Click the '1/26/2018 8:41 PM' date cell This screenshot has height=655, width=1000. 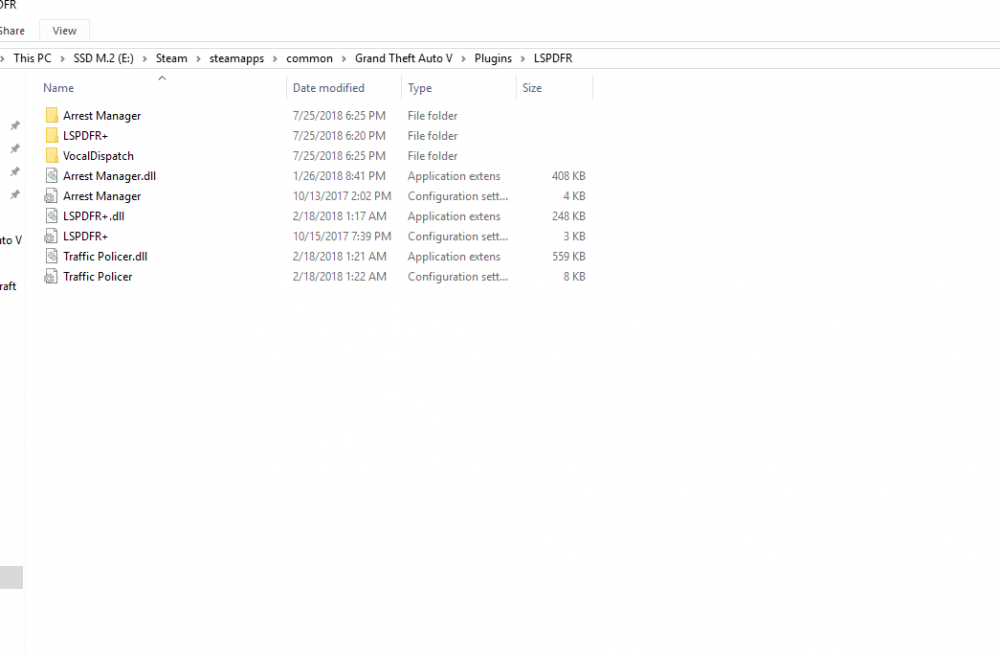tap(339, 176)
